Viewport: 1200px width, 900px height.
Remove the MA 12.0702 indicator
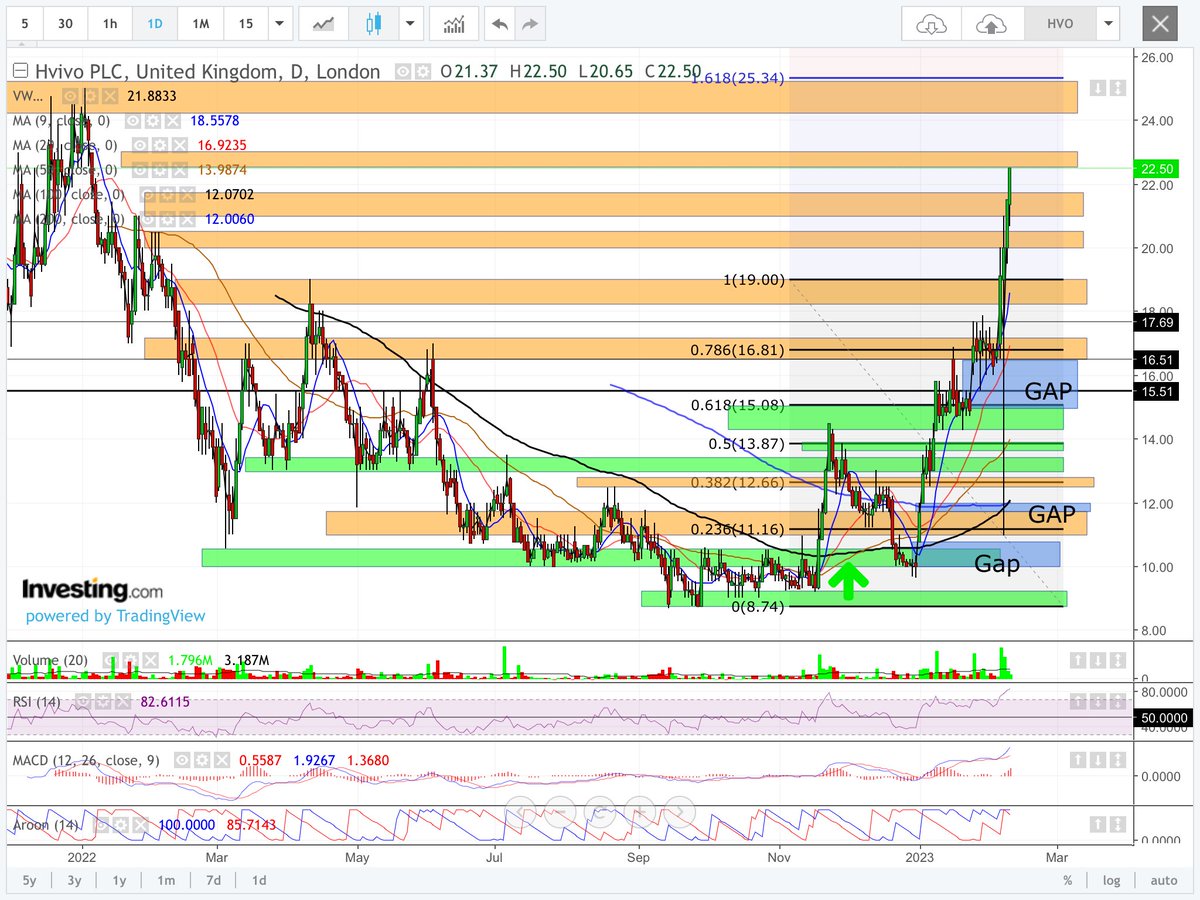[x=187, y=194]
